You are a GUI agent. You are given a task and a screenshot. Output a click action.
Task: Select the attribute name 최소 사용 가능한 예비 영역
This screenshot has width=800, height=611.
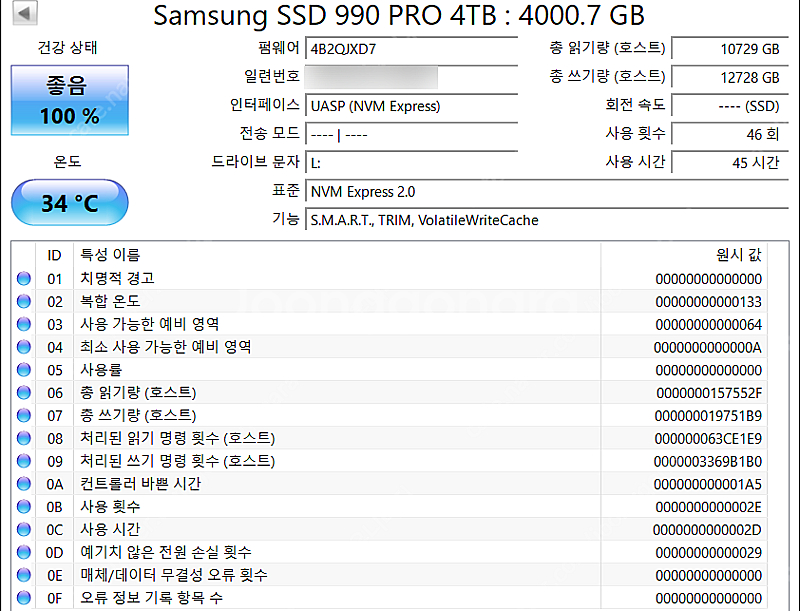[x=165, y=347]
